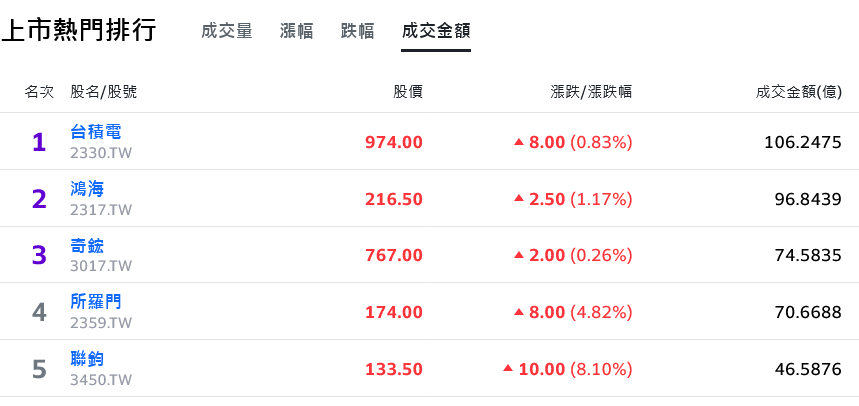Screen dimensions: 859x406
Task: Click the 2330.TW ticker code
Action: (x=101, y=153)
